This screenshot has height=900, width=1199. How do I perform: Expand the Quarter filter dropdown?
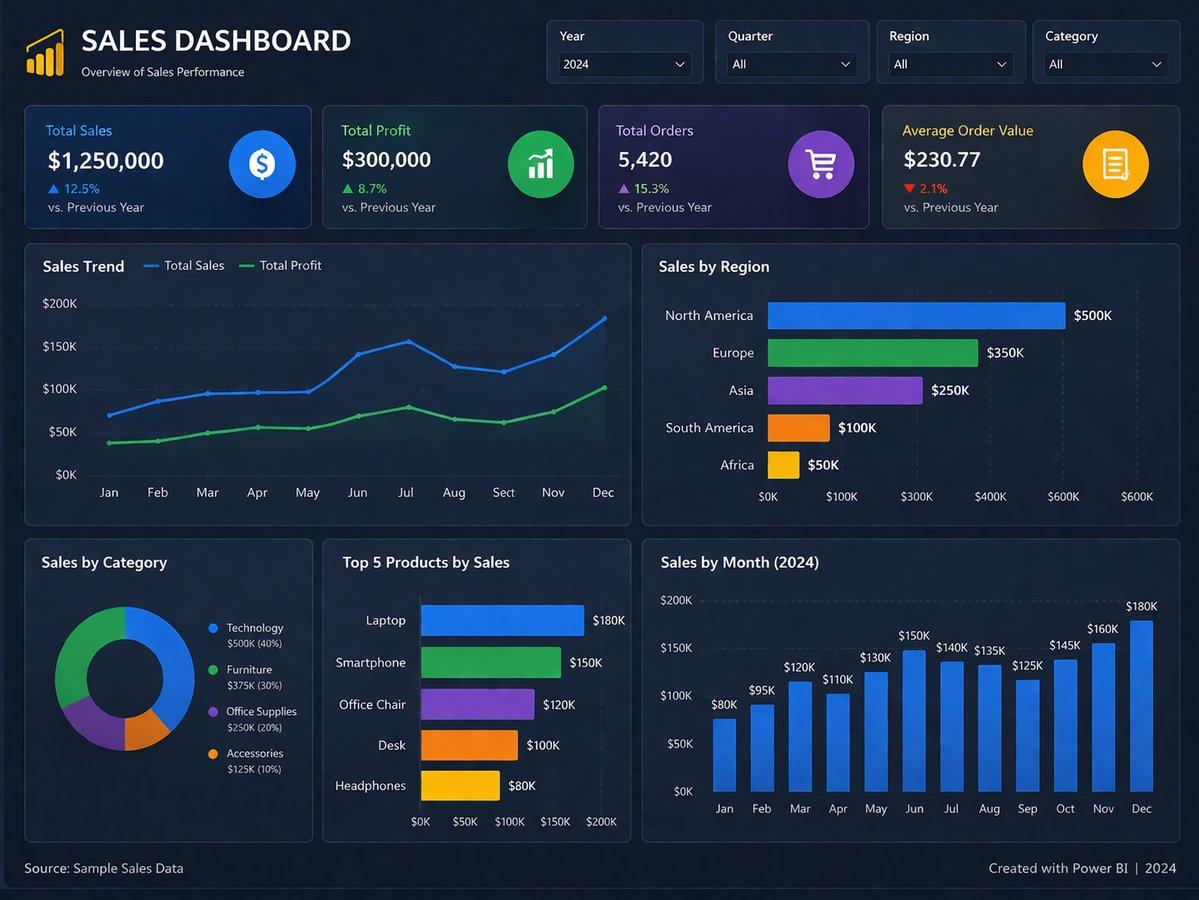tap(791, 64)
